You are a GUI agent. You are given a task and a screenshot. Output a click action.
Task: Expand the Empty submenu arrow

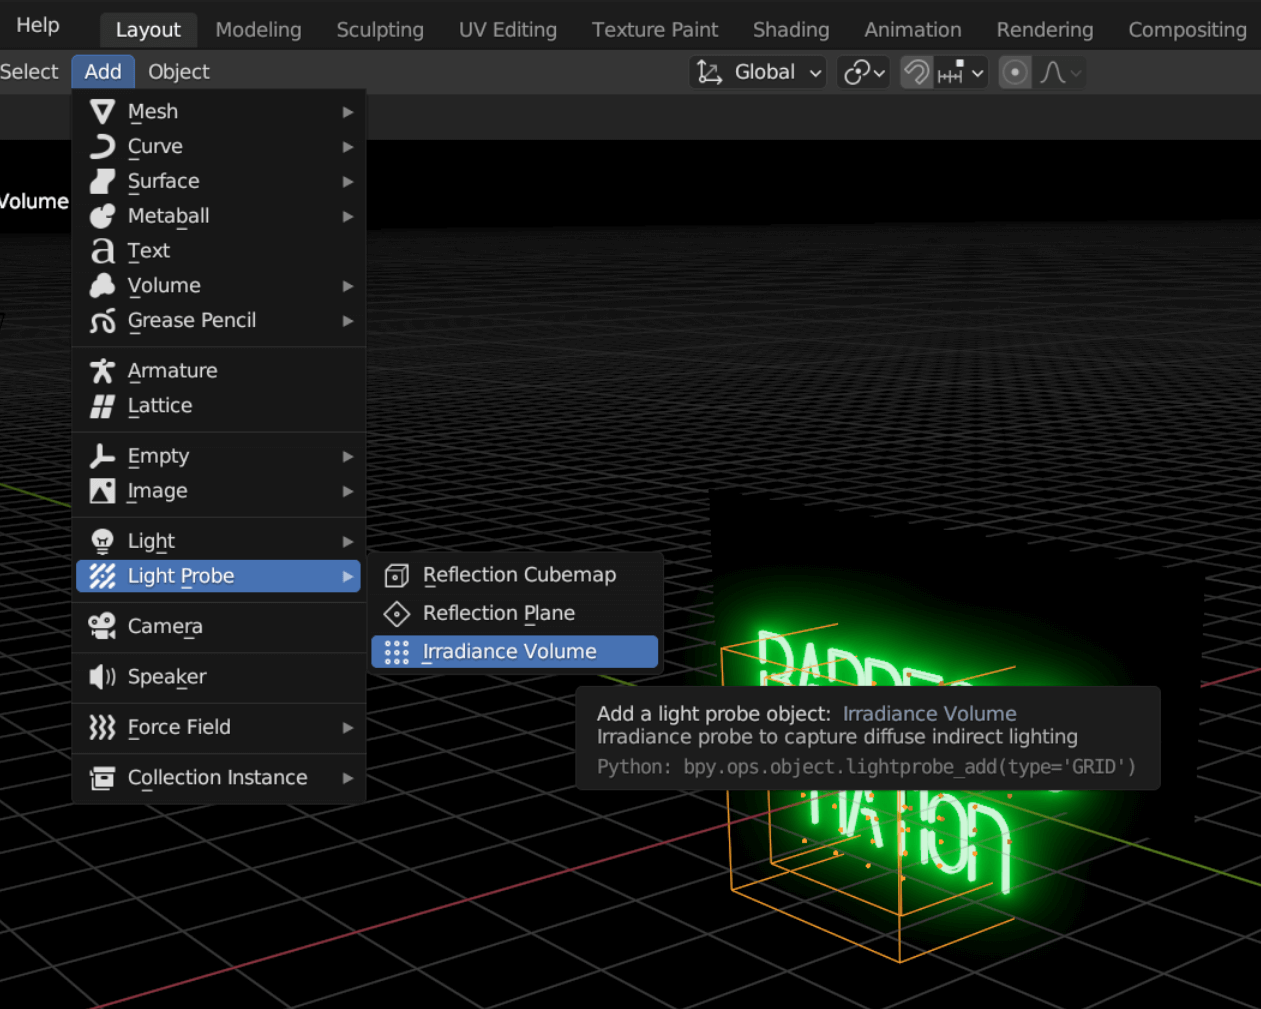point(348,456)
